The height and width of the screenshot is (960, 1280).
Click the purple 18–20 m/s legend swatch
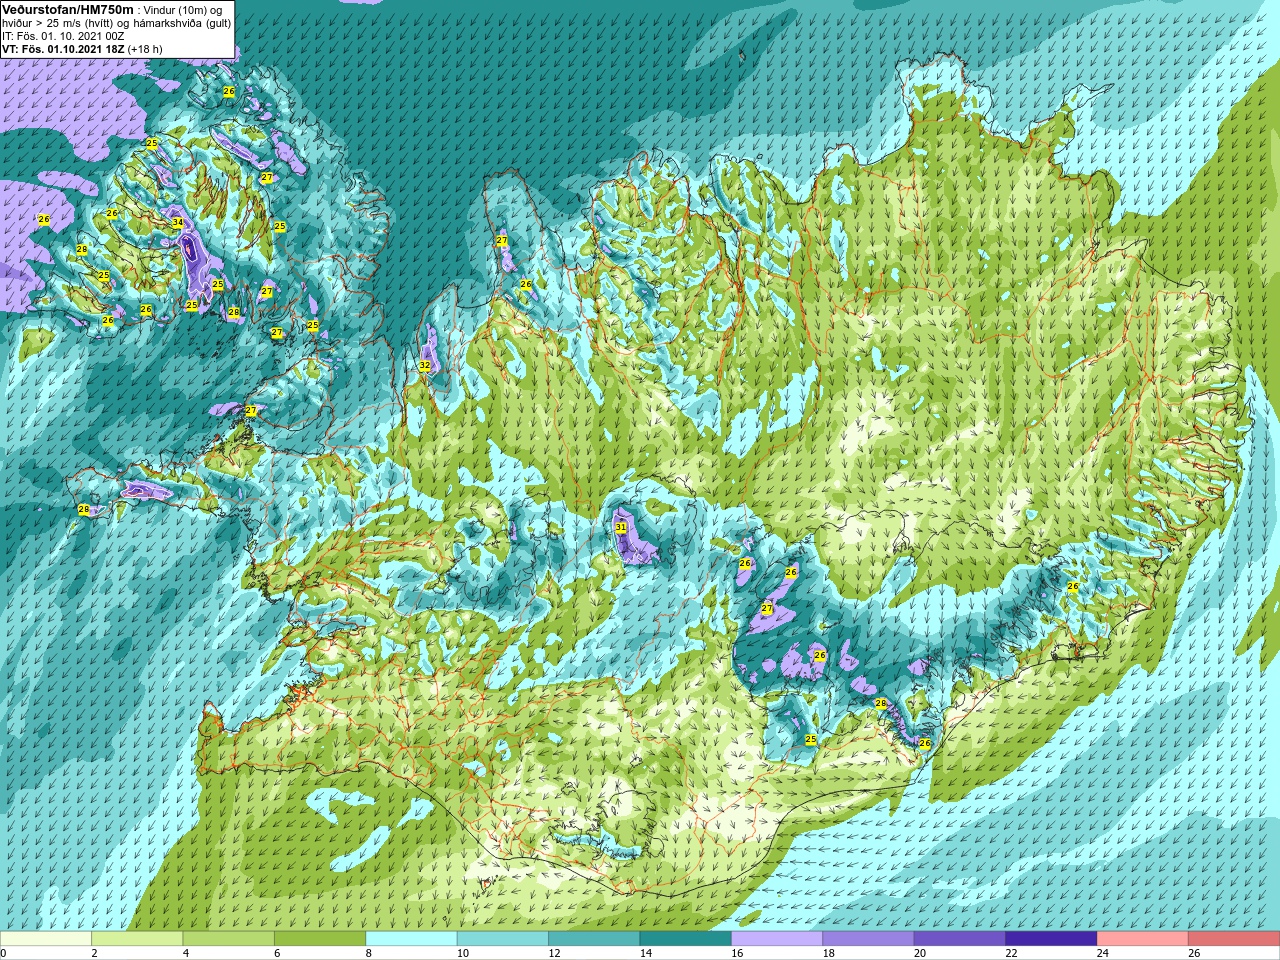(868, 939)
